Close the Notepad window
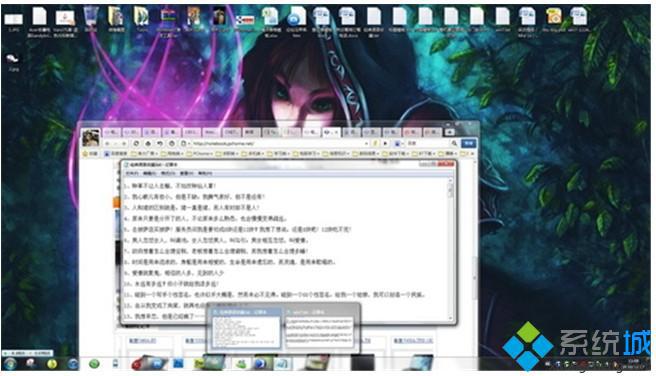 (447, 164)
